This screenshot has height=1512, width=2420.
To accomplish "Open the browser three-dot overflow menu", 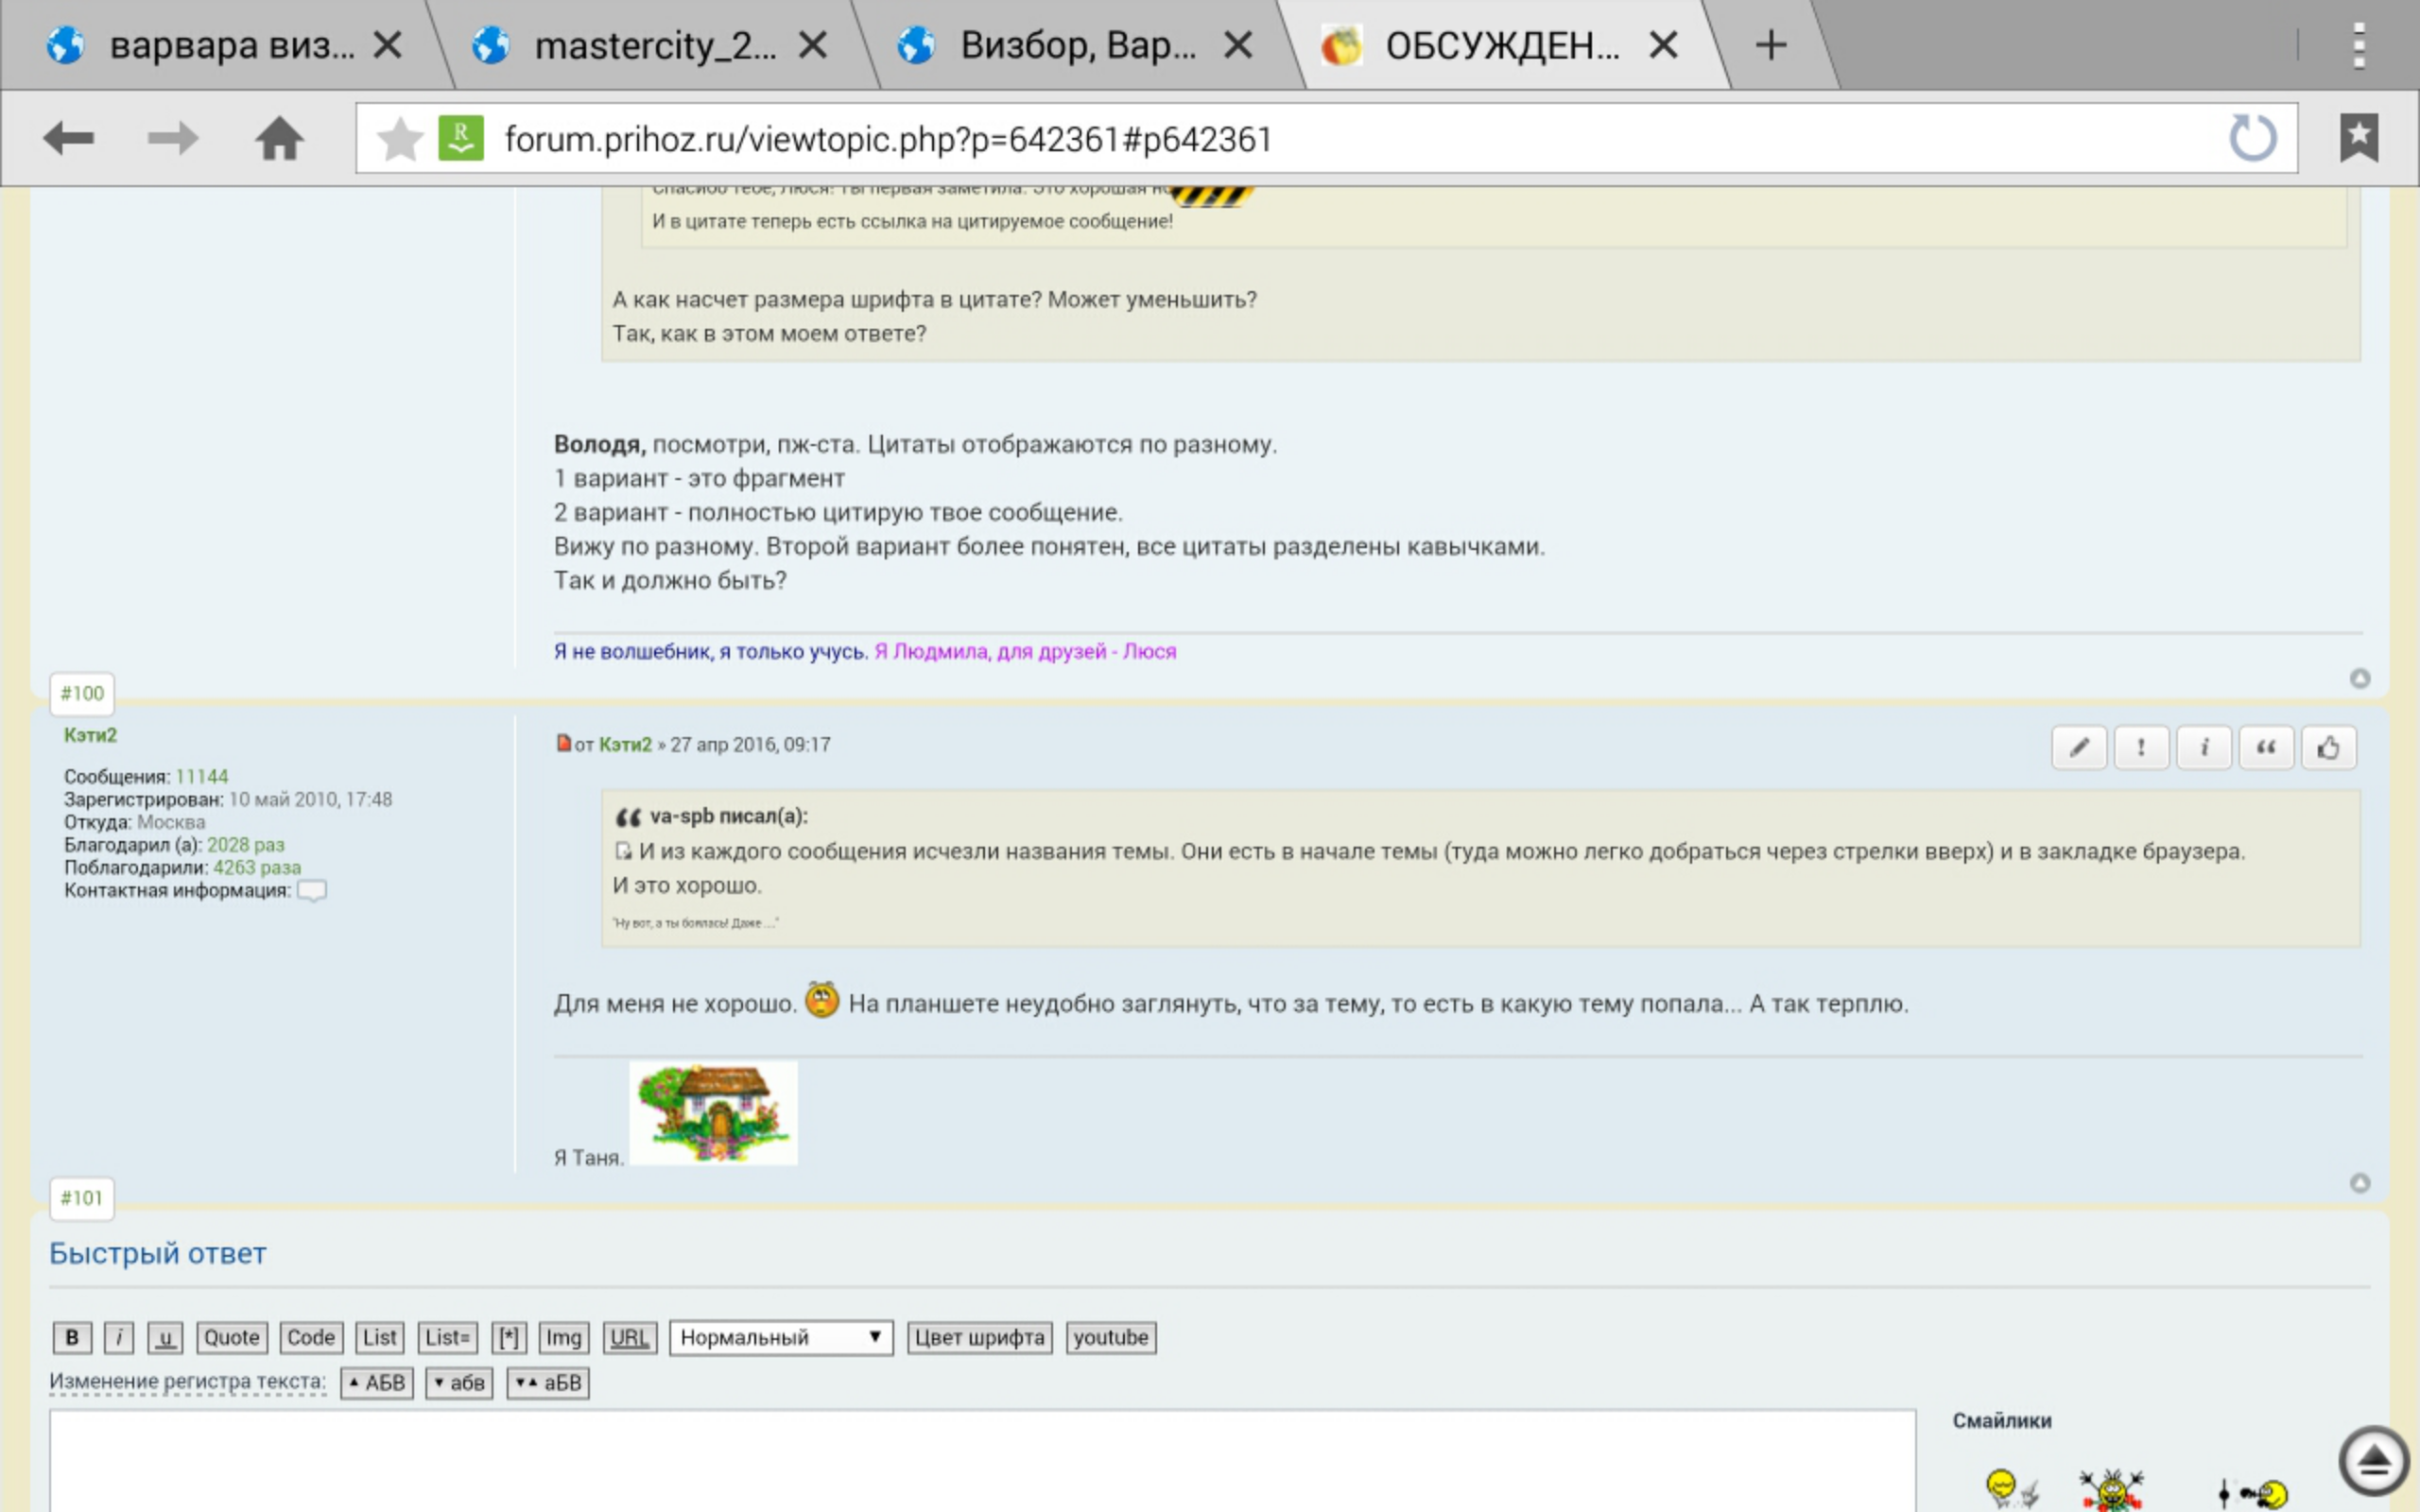I will (x=2358, y=45).
